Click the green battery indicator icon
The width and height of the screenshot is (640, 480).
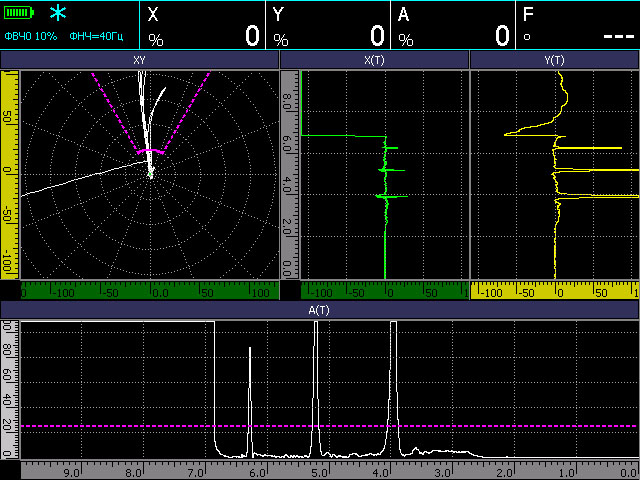pyautogui.click(x=19, y=14)
